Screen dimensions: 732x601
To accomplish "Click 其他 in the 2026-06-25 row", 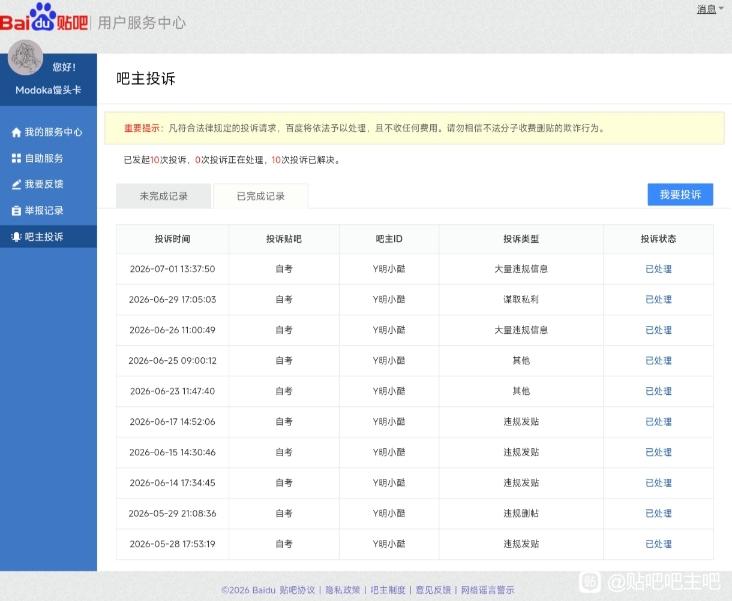I will 521,361.
